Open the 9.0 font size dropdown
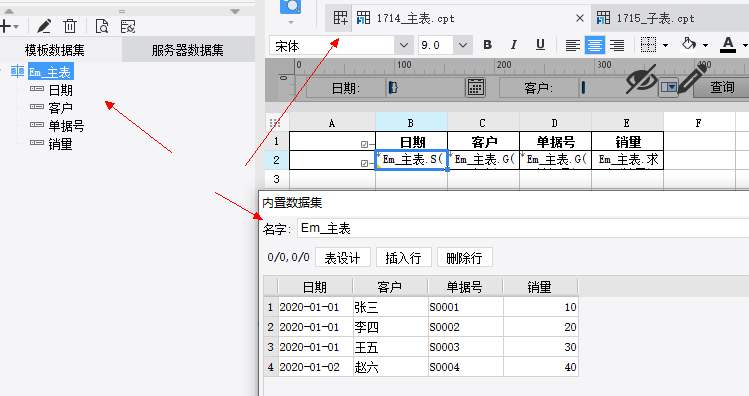 tap(463, 45)
